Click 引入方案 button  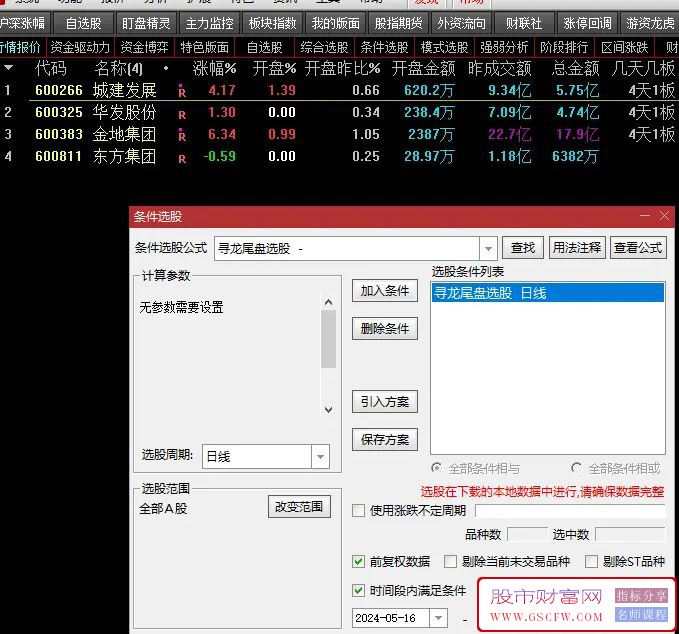click(385, 402)
